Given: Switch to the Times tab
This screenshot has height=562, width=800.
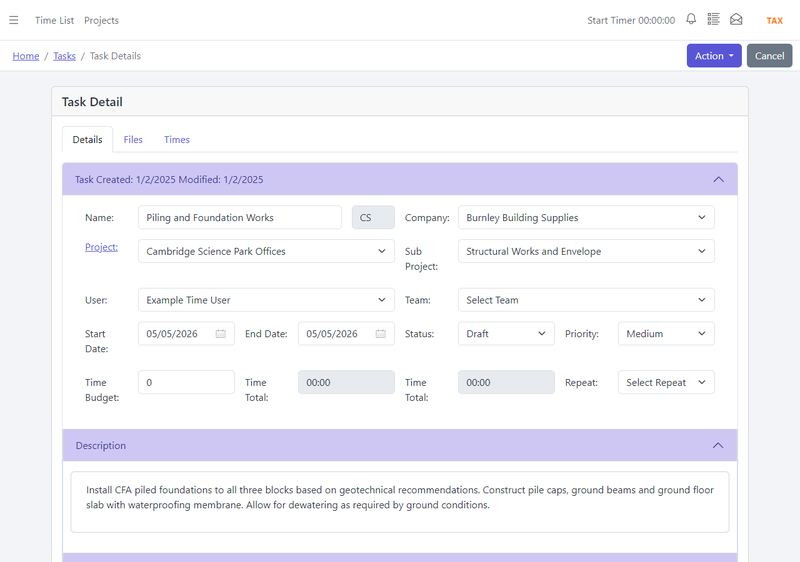Looking at the screenshot, I should pyautogui.click(x=177, y=140).
